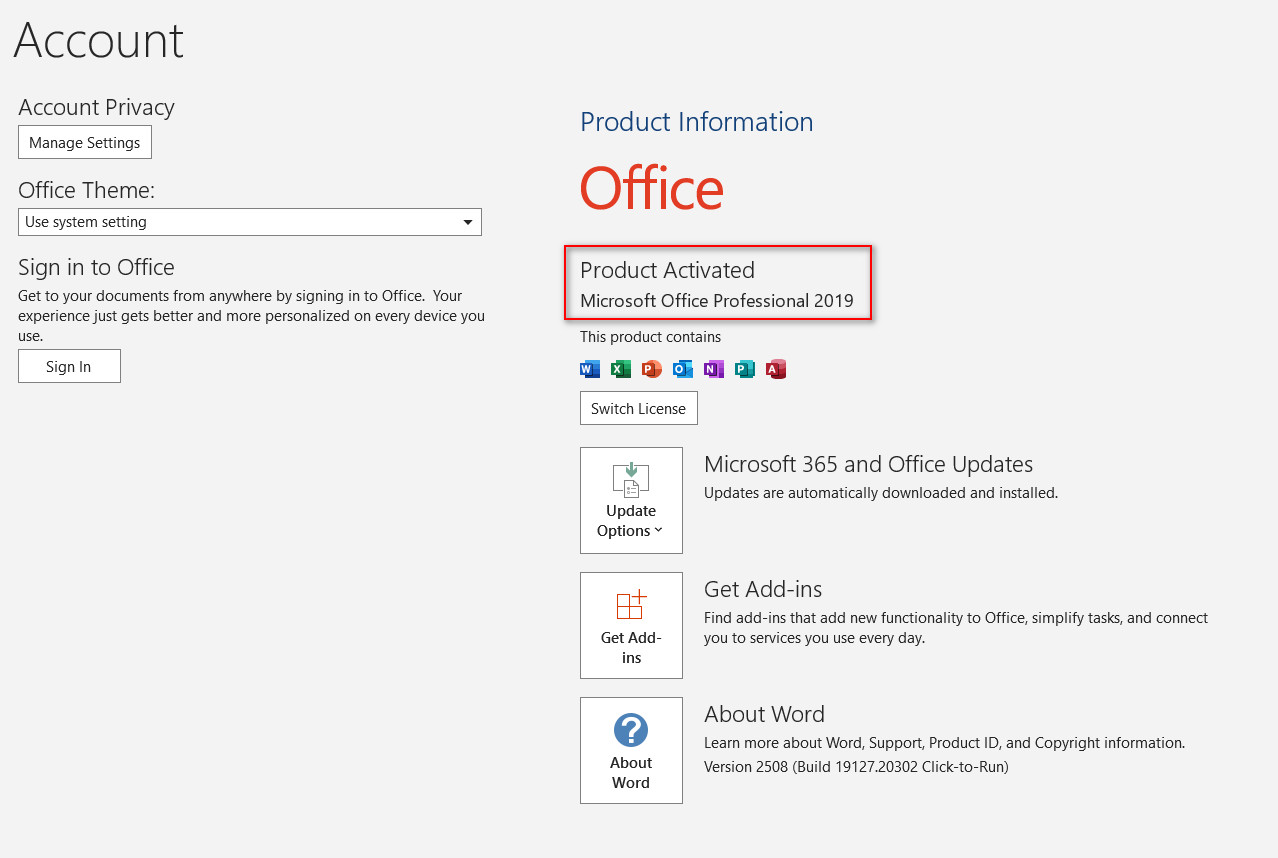Click the Account page title
The width and height of the screenshot is (1278, 858).
click(99, 41)
